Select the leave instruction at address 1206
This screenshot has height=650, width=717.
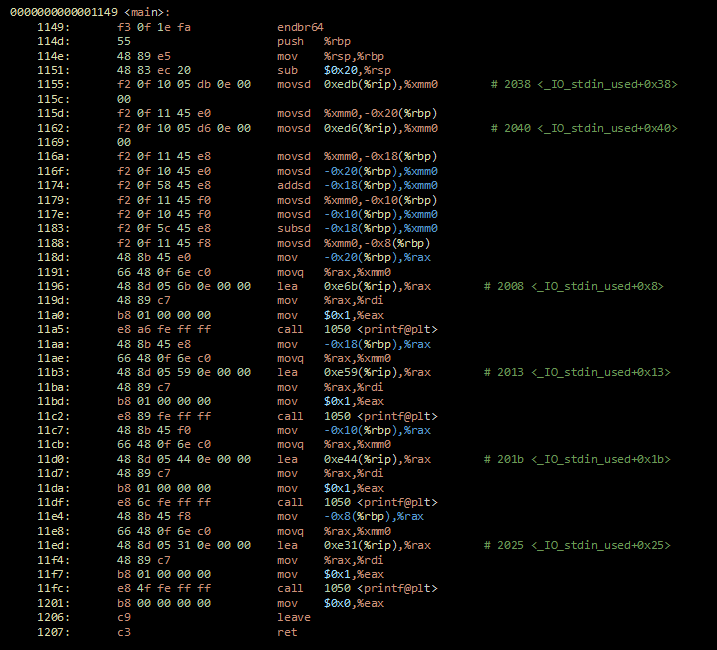pyautogui.click(x=294, y=617)
